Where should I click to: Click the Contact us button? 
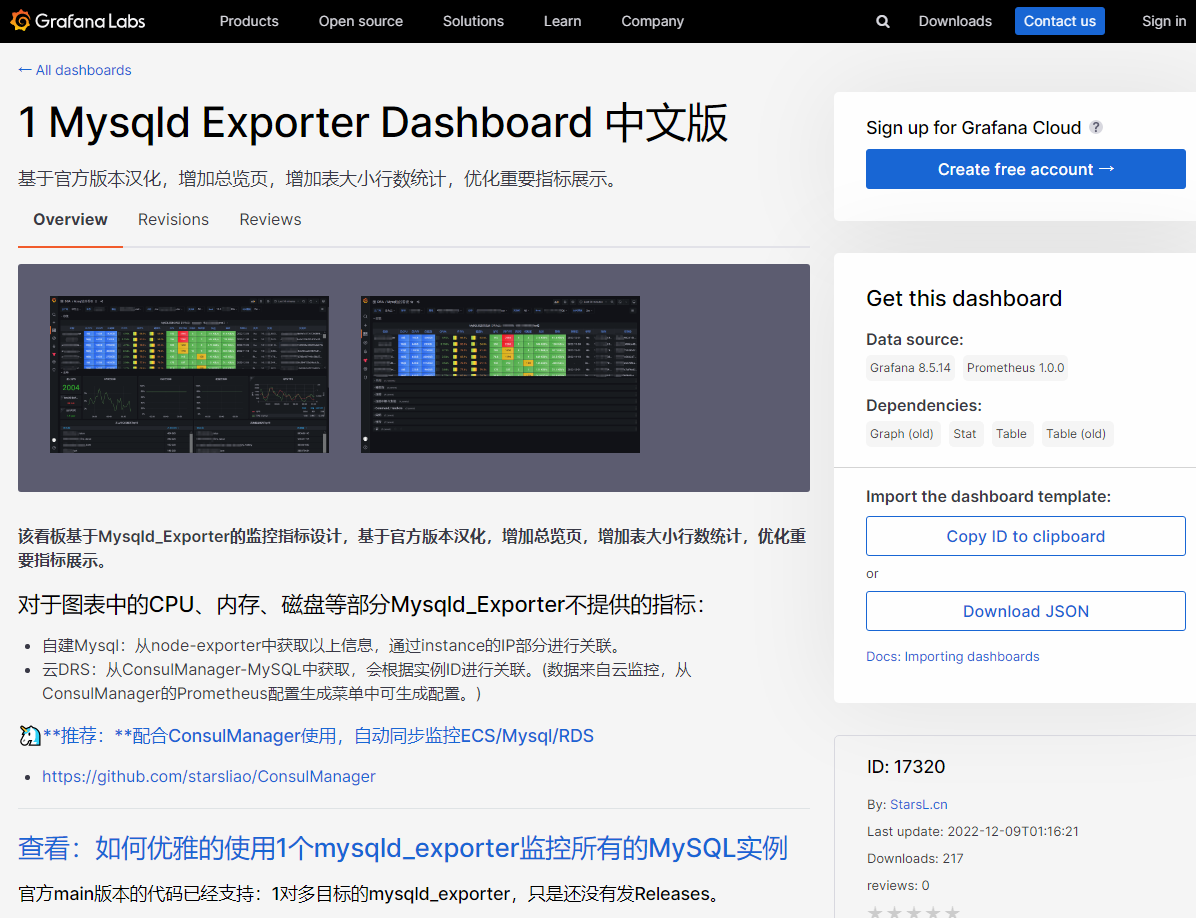1059,21
